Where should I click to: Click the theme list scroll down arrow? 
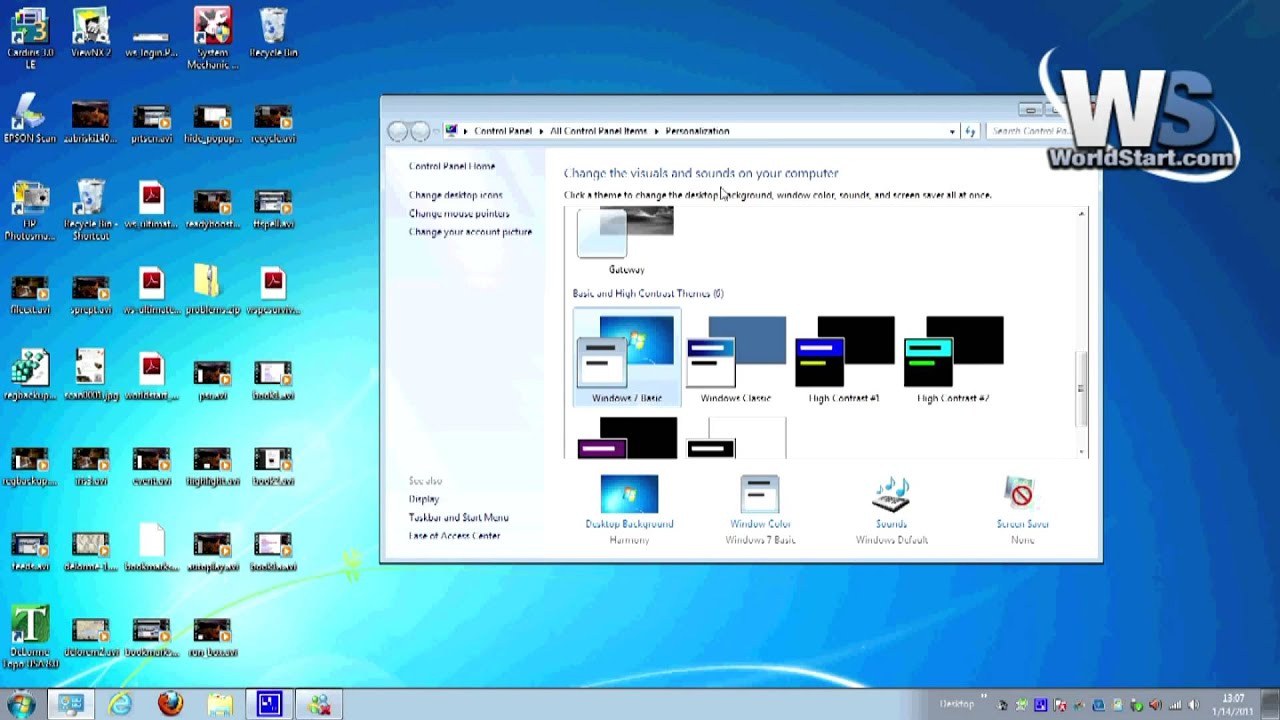[x=1081, y=452]
